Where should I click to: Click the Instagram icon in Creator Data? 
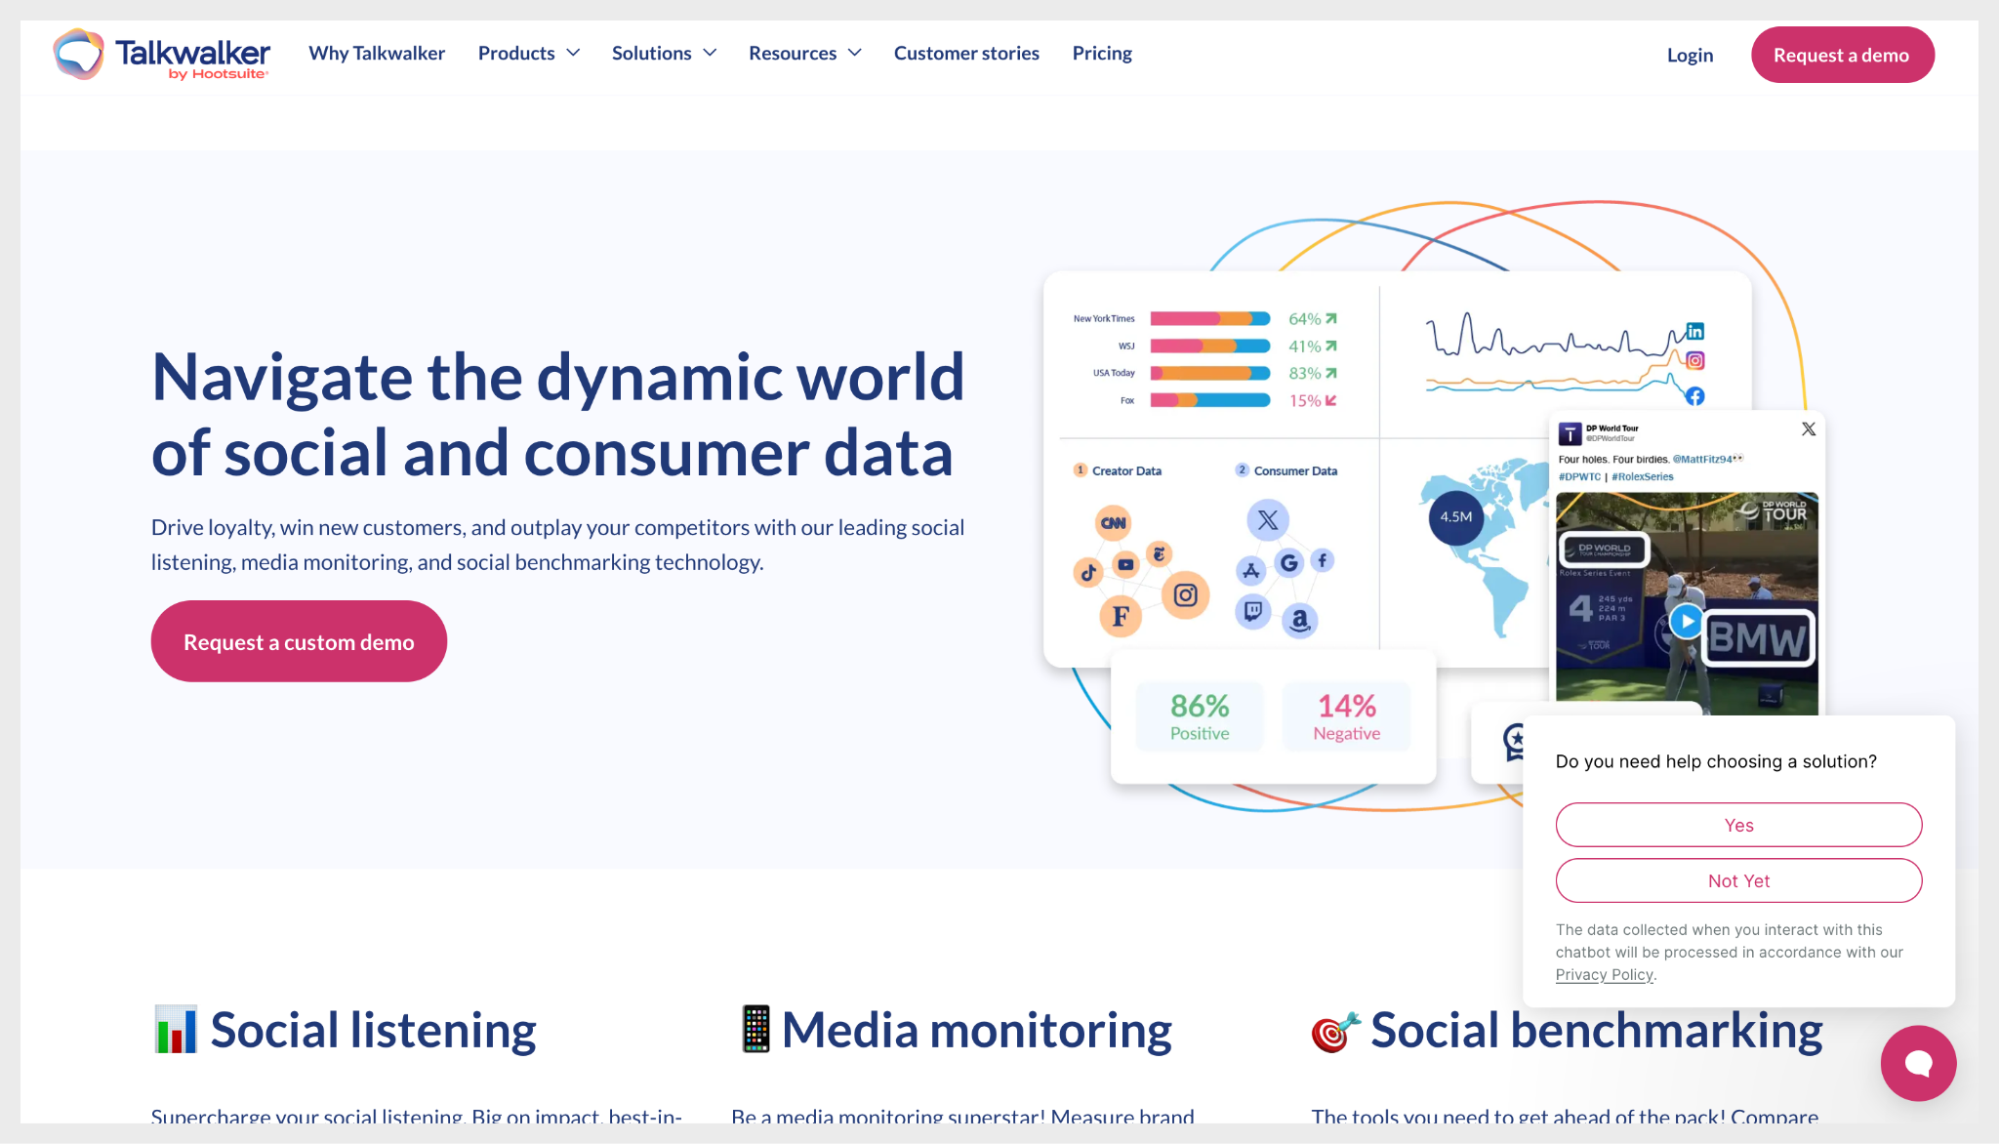point(1185,596)
